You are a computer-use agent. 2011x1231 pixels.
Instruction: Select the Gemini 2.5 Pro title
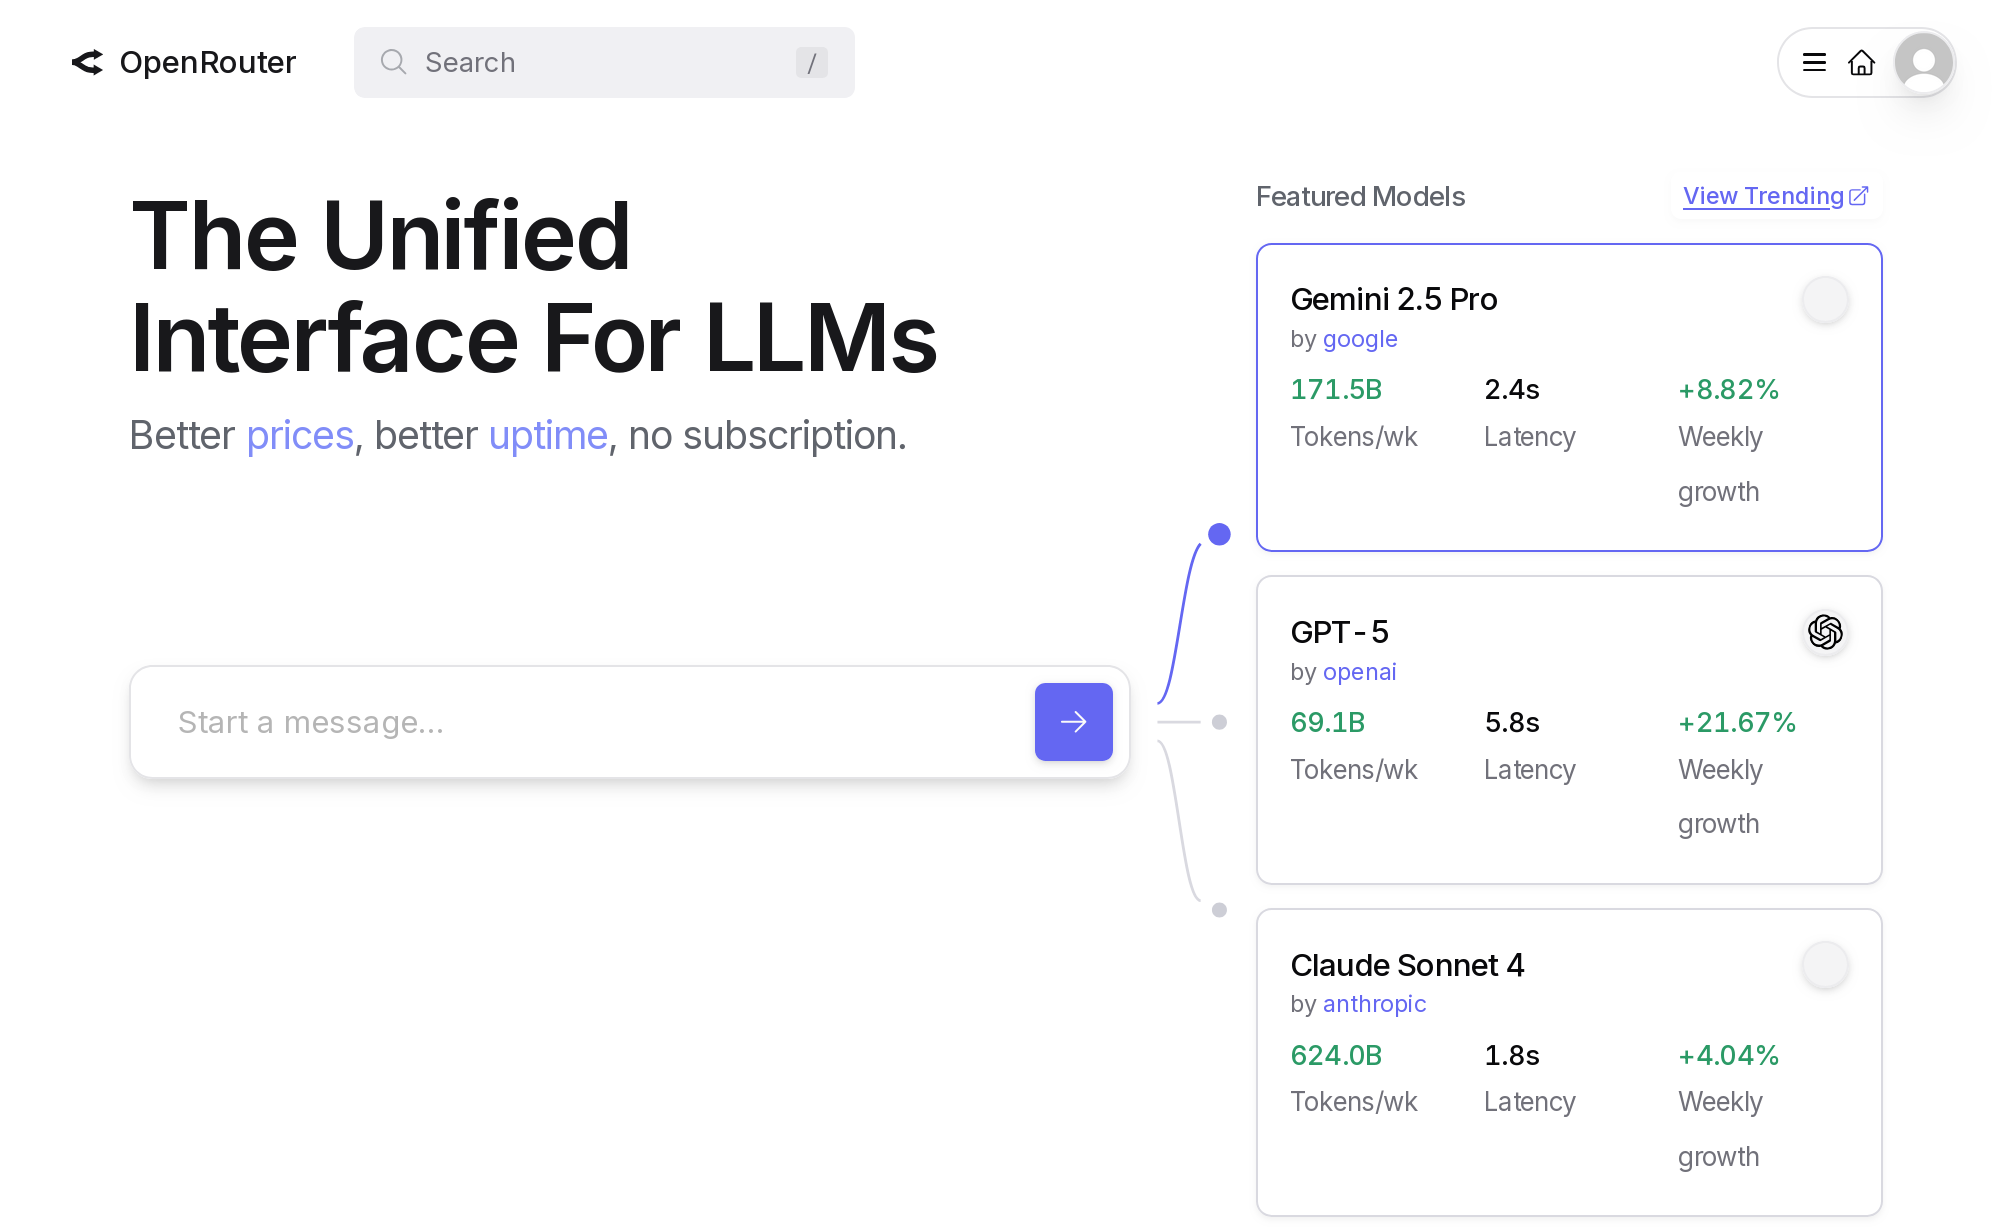pos(1394,299)
